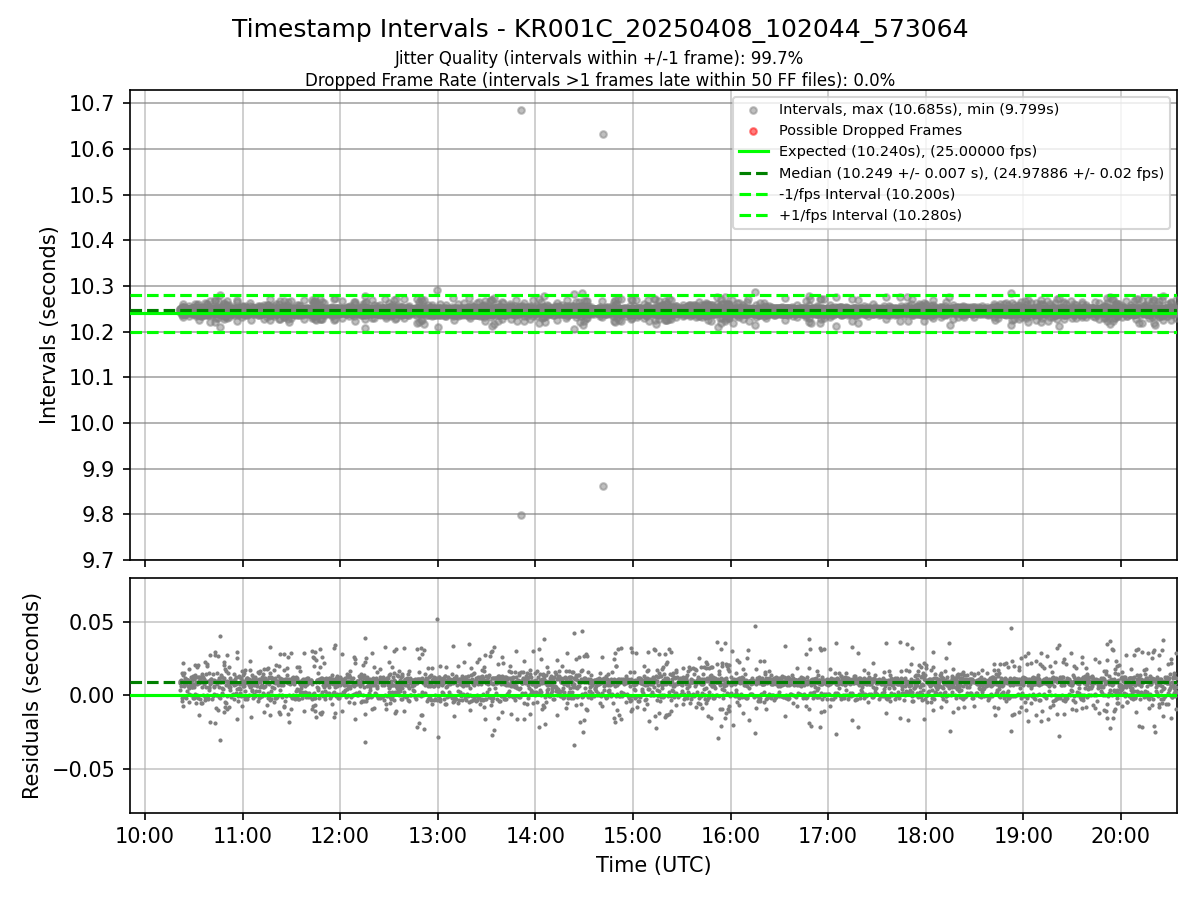The height and width of the screenshot is (900, 1200).
Task: Click the minimum interval outlier near 9.799 seconds
Action: [521, 515]
